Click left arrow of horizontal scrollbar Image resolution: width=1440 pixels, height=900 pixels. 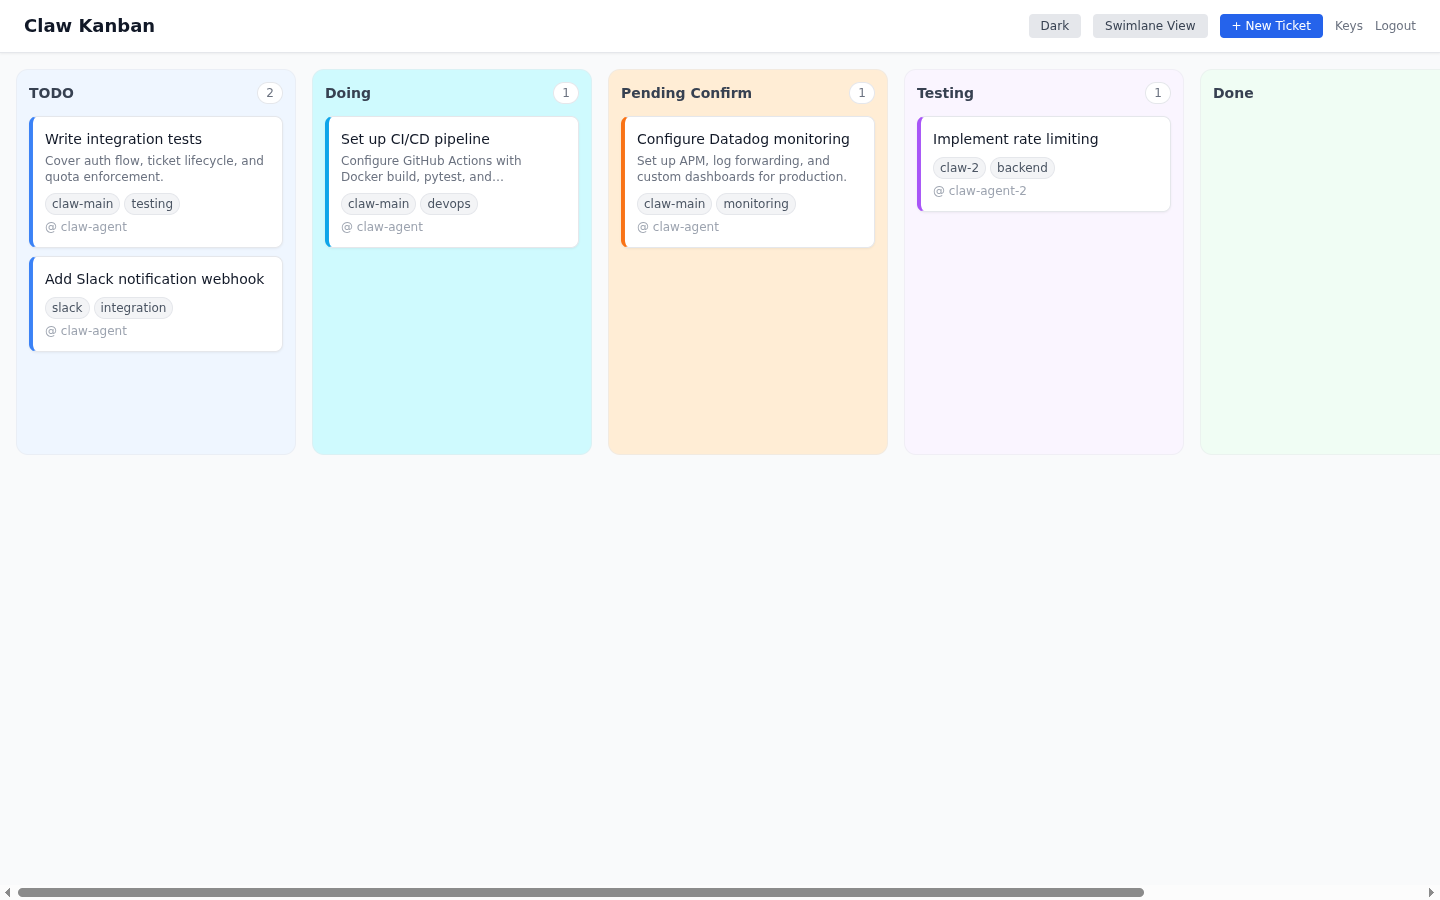coord(7,892)
